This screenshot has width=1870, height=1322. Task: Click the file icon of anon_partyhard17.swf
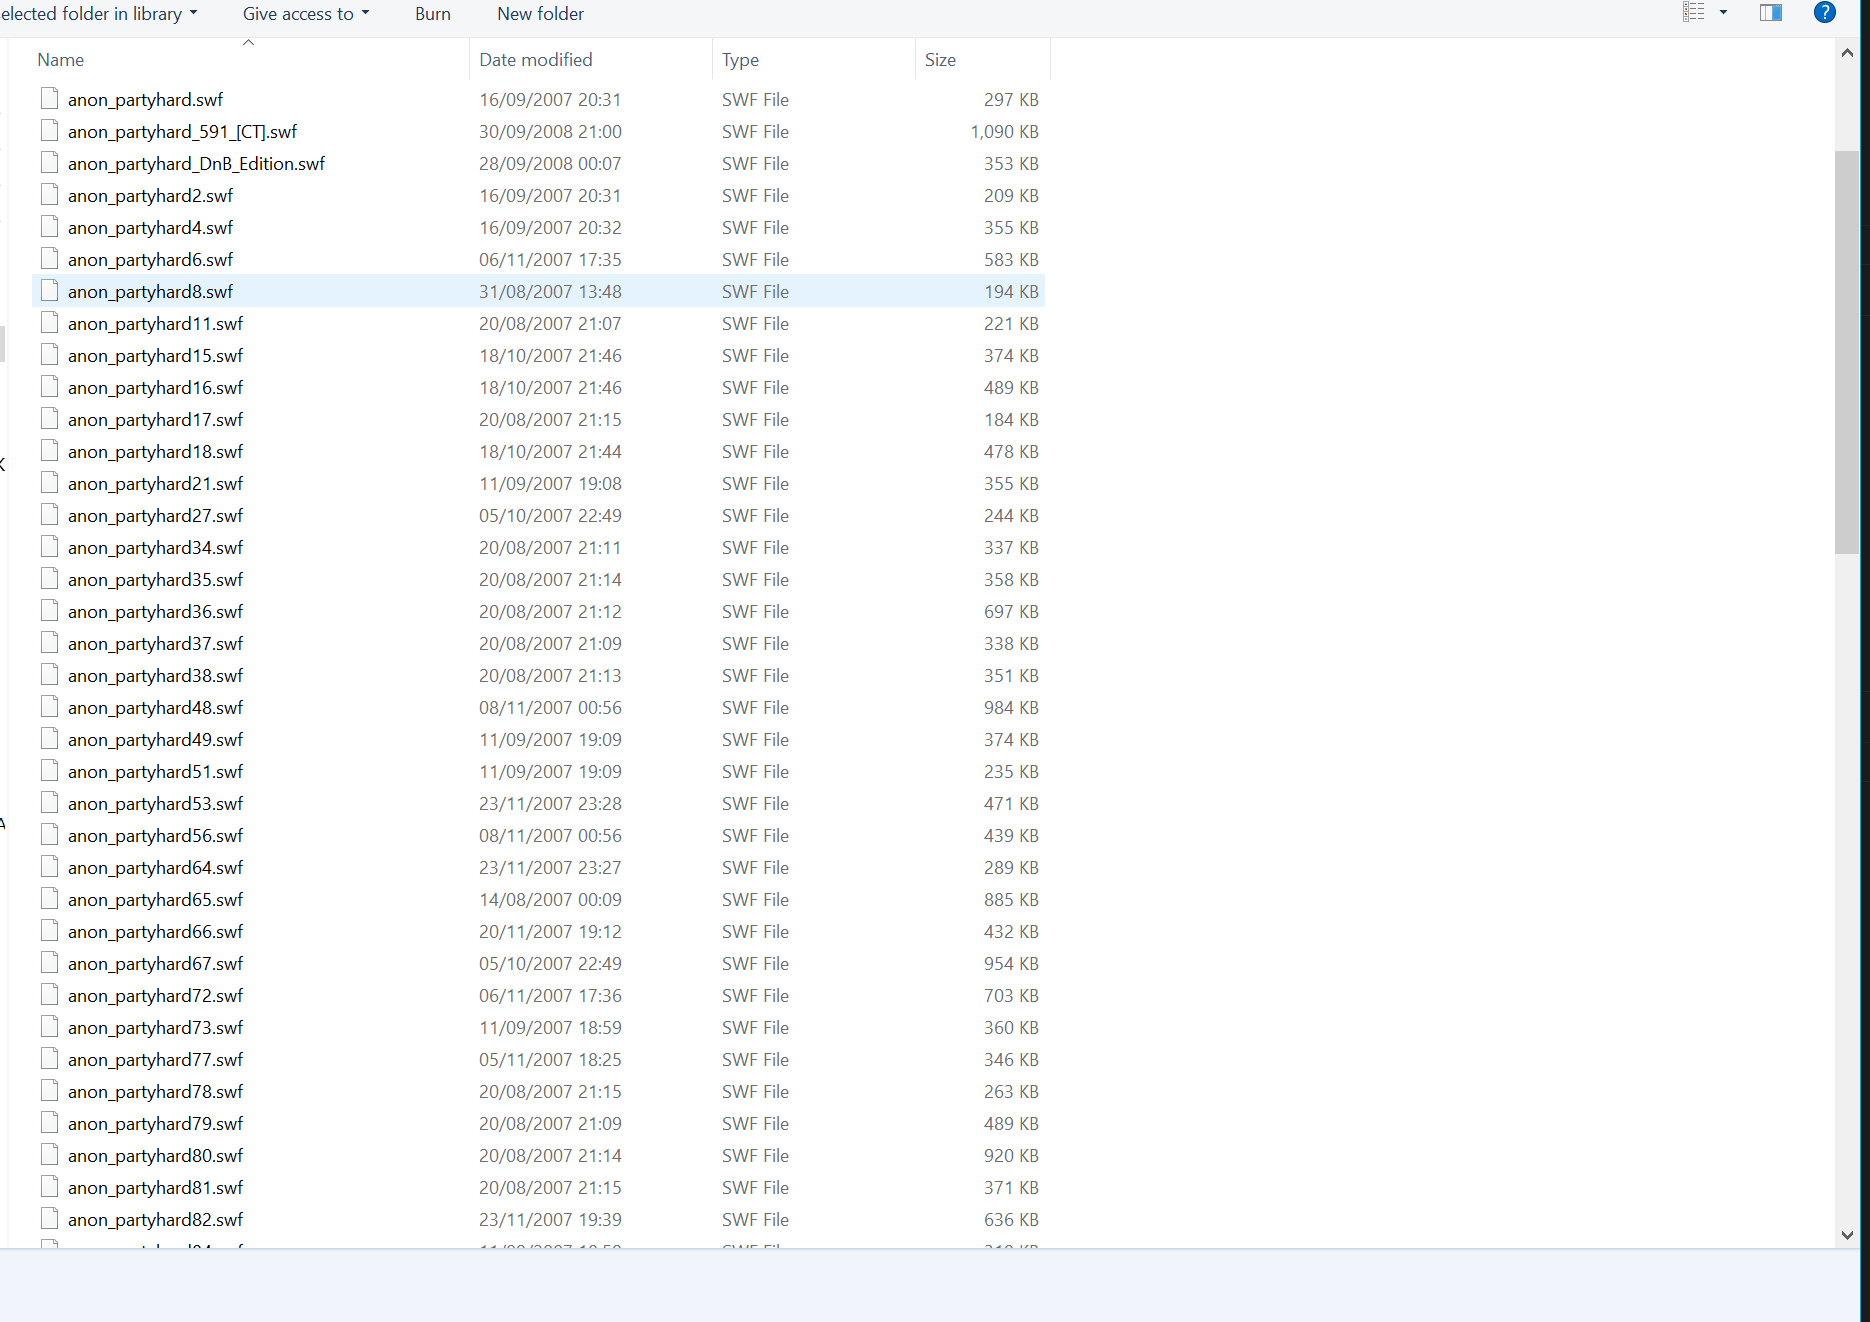point(49,418)
